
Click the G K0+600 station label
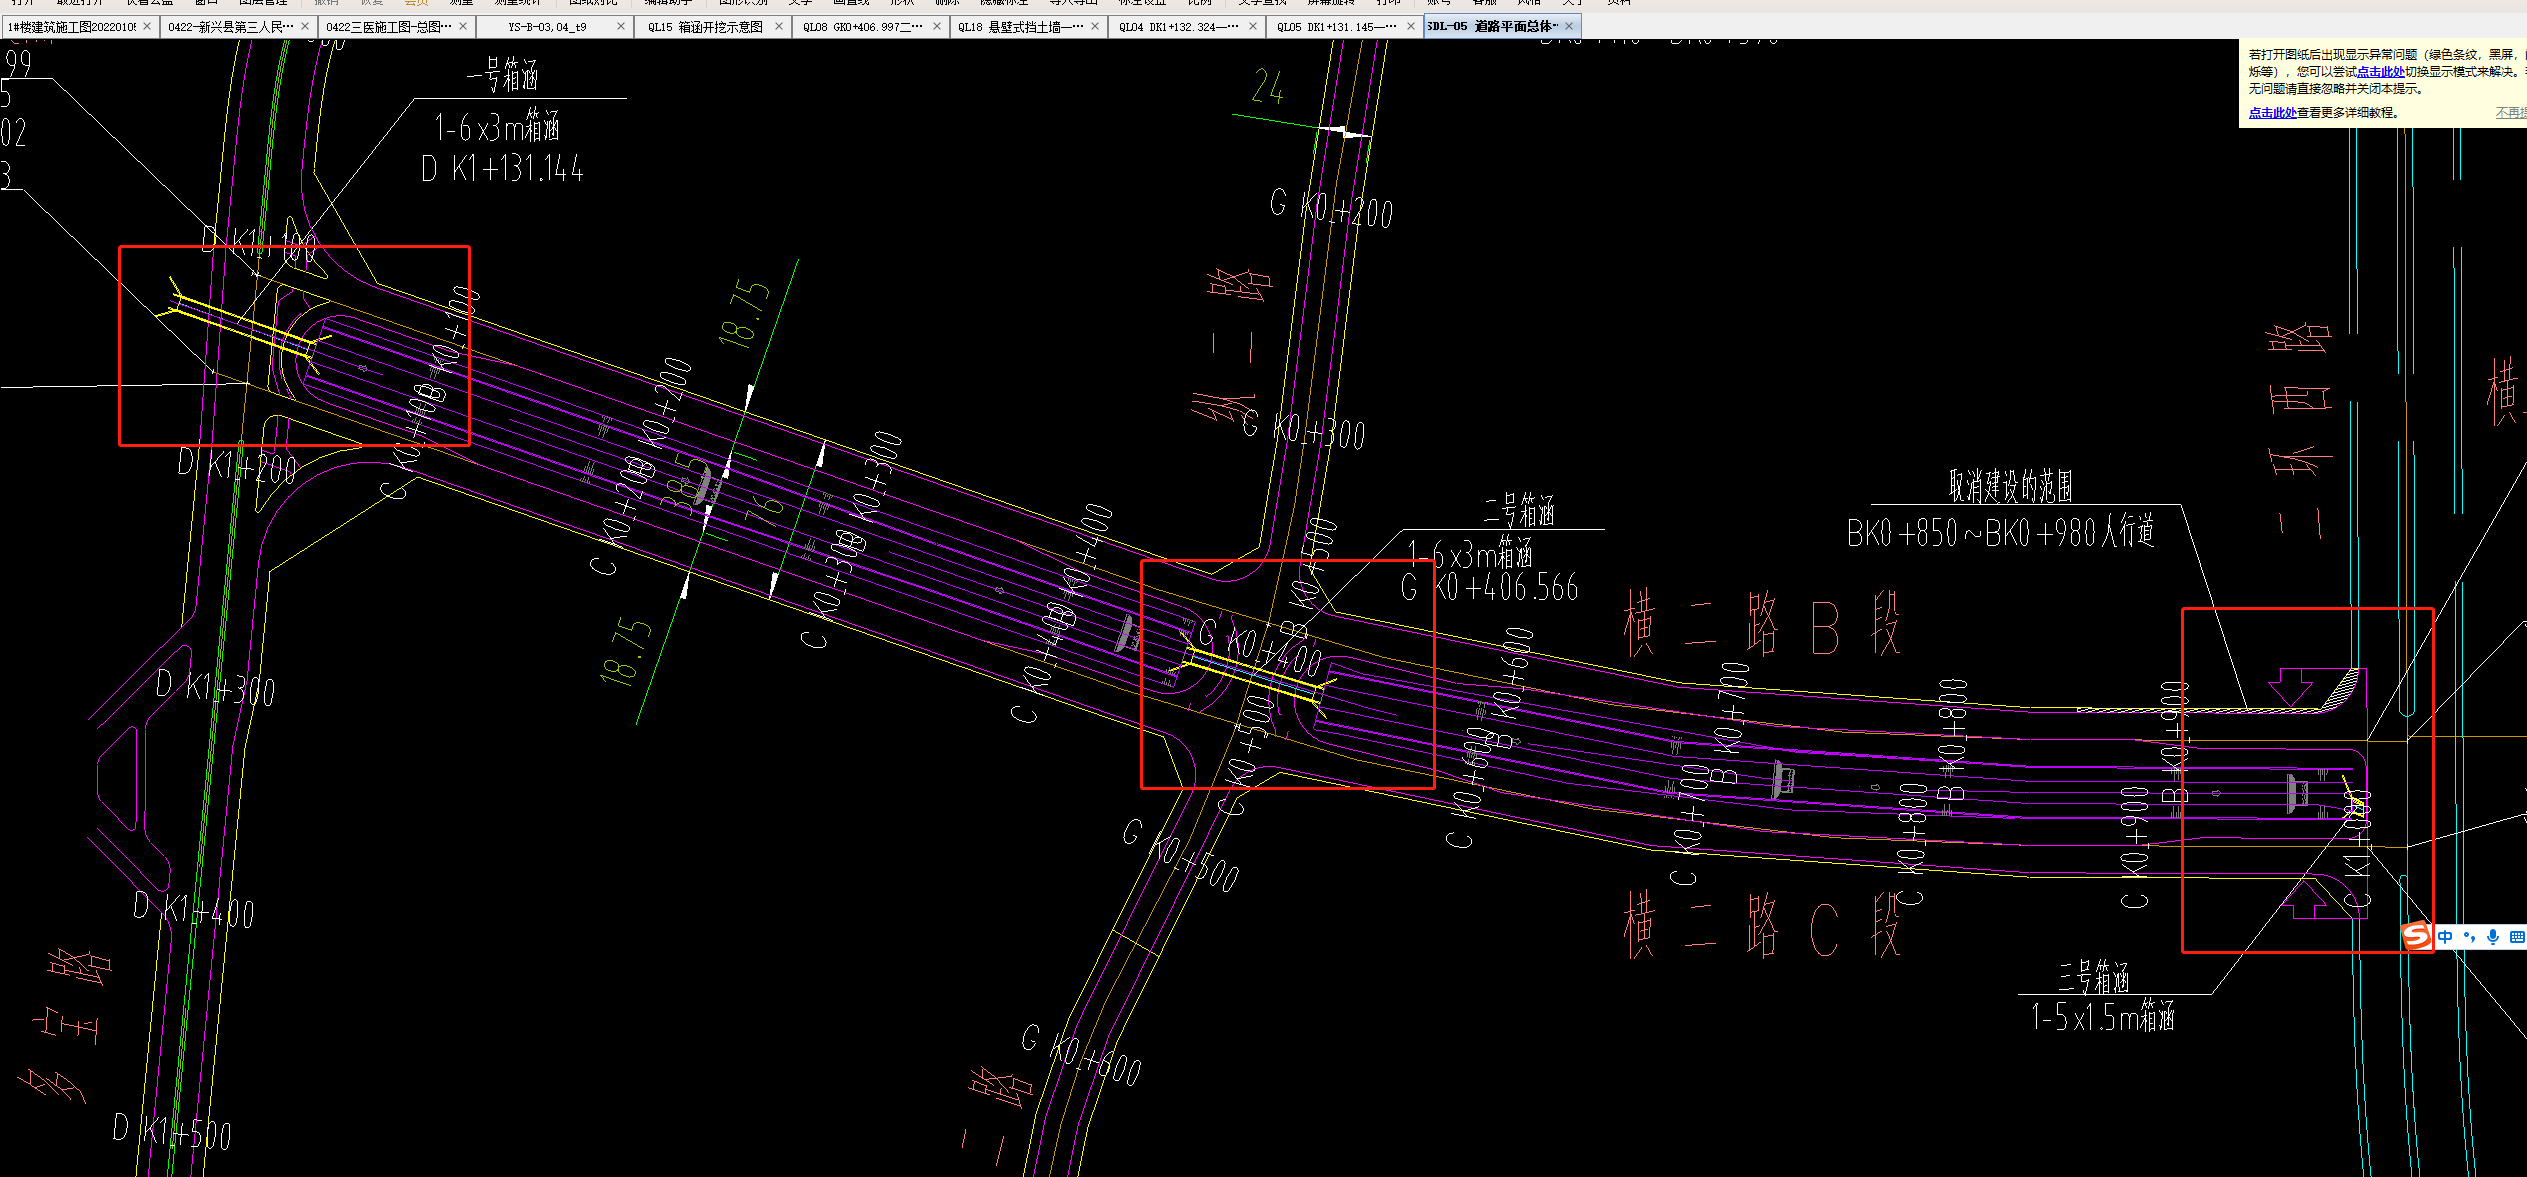pyautogui.click(x=1081, y=1056)
